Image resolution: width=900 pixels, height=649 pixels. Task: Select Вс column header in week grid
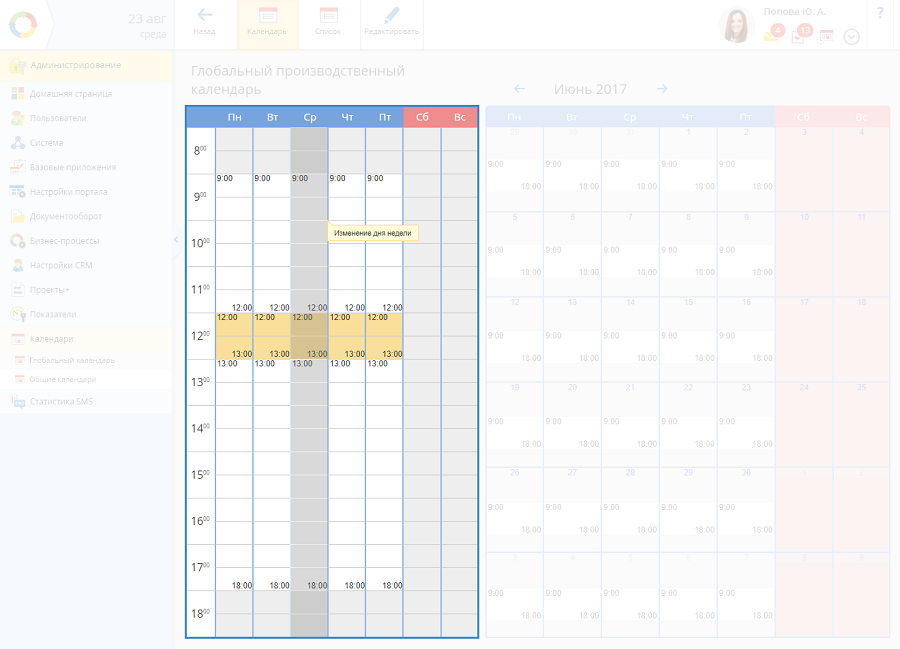point(460,117)
